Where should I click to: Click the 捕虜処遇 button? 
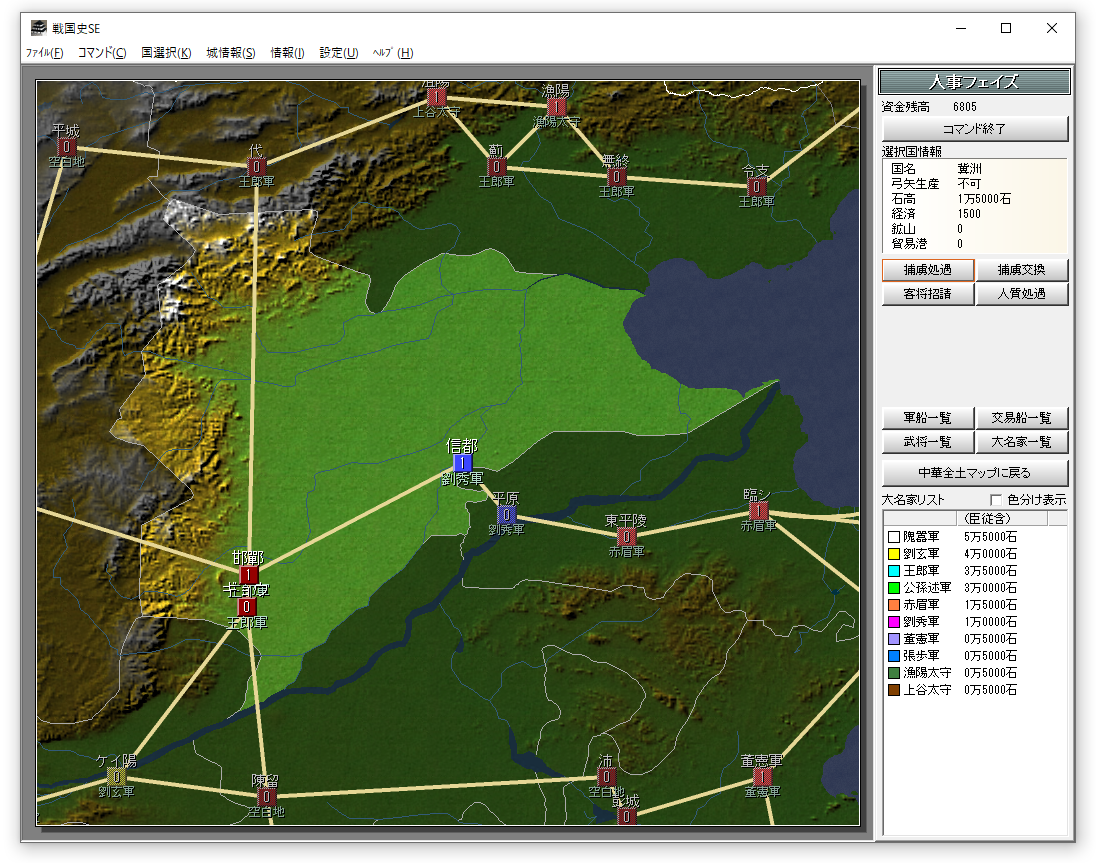tap(927, 270)
